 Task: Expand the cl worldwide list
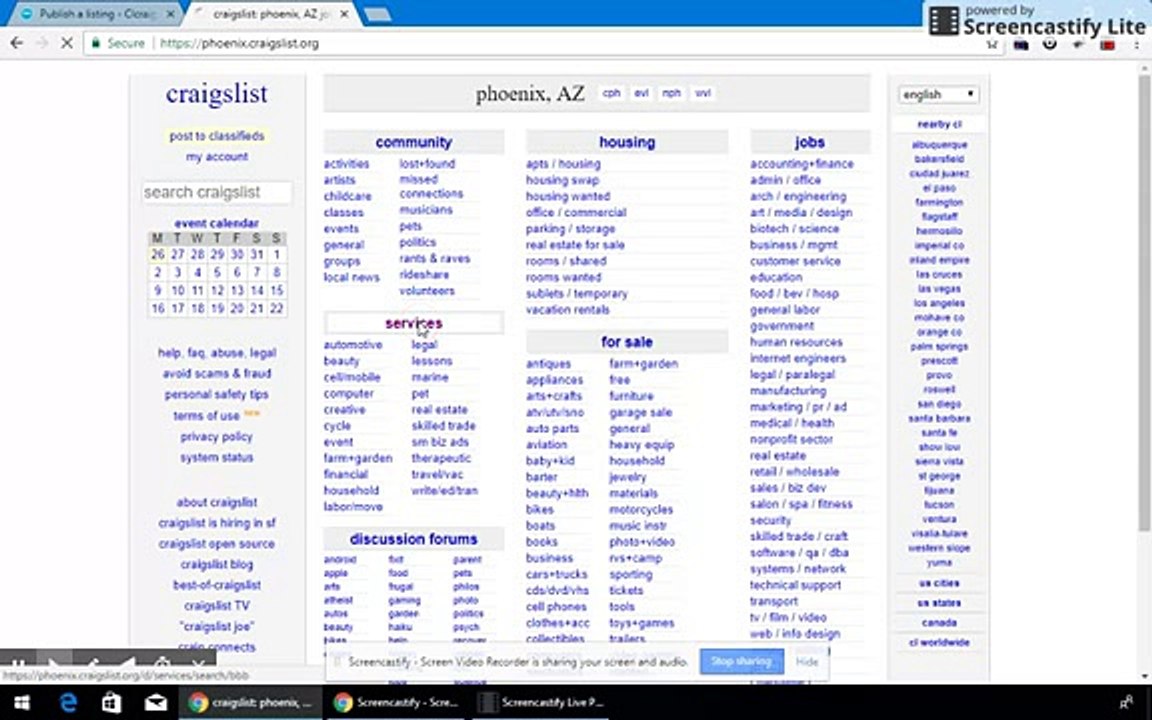pos(939,642)
